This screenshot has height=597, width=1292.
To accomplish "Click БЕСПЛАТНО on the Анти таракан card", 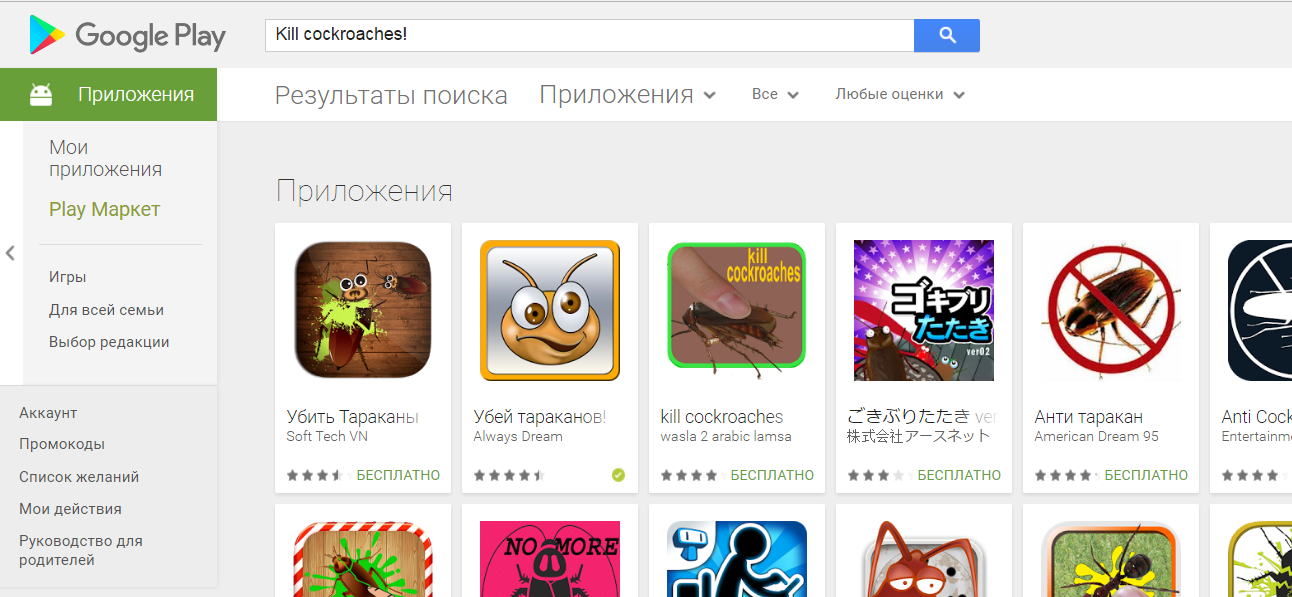I will 1146,475.
